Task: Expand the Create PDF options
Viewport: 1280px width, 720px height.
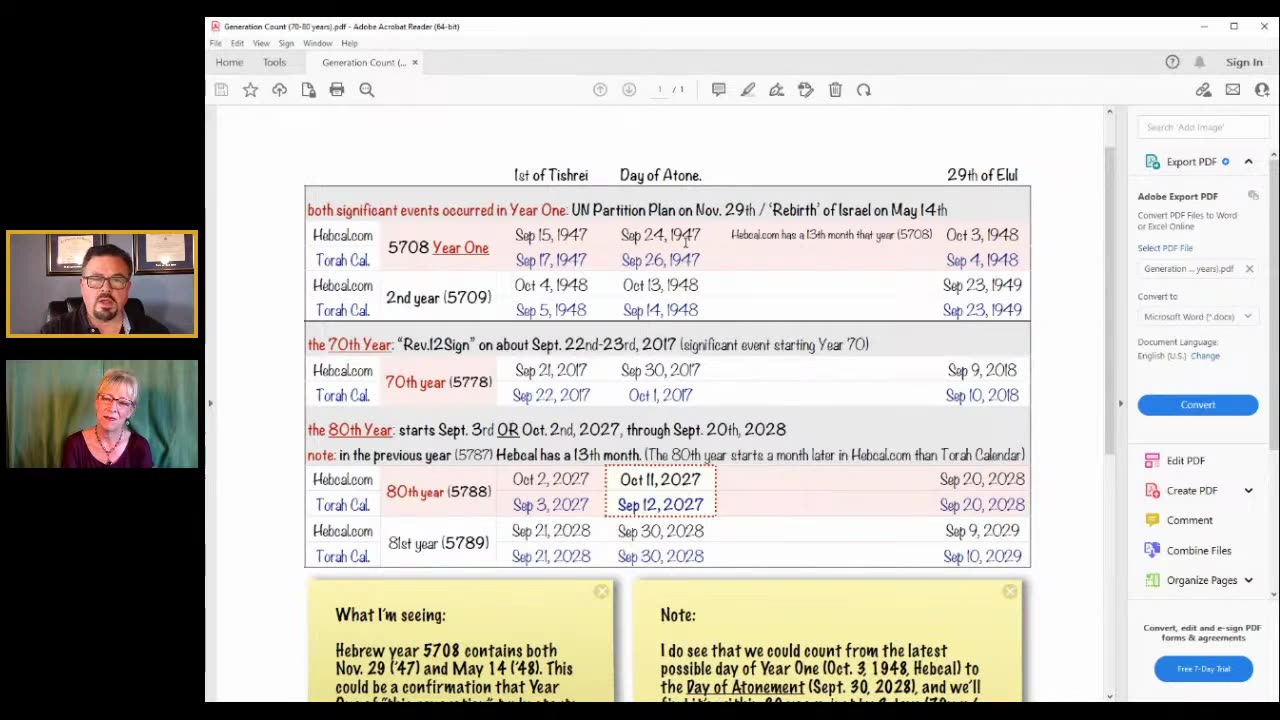Action: [1248, 491]
